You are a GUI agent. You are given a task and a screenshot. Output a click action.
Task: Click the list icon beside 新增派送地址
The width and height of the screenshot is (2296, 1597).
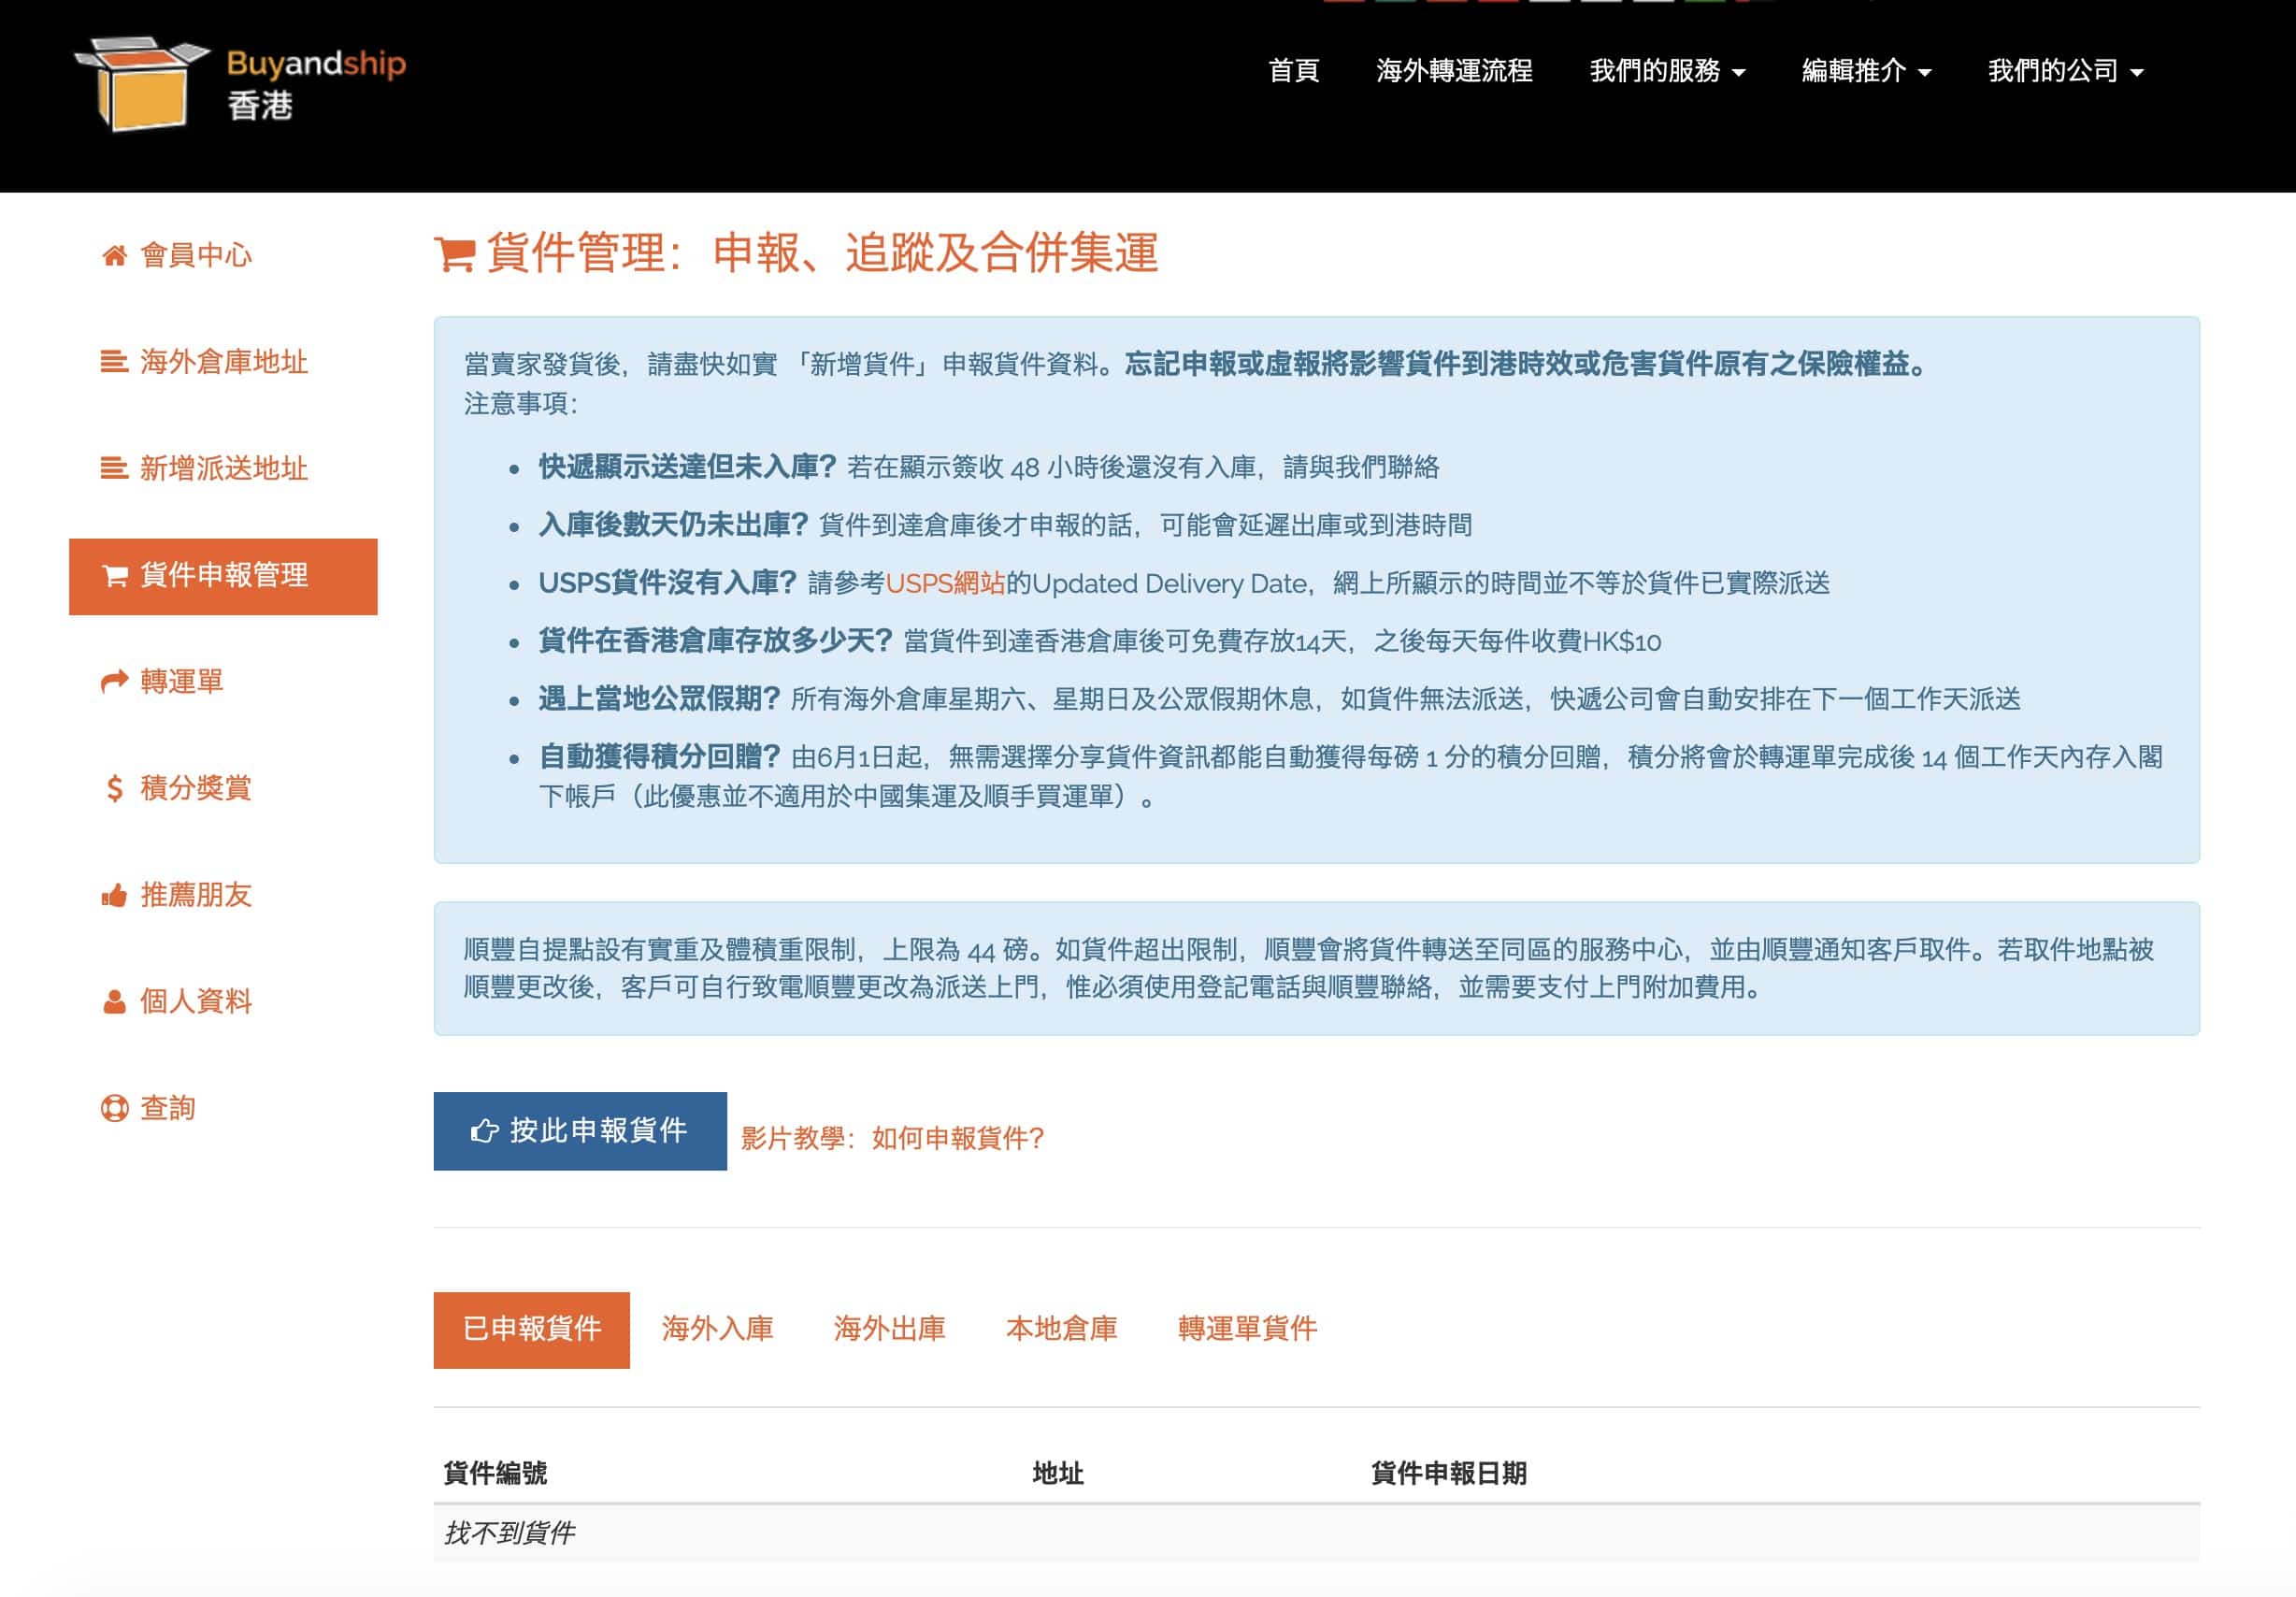pos(114,469)
